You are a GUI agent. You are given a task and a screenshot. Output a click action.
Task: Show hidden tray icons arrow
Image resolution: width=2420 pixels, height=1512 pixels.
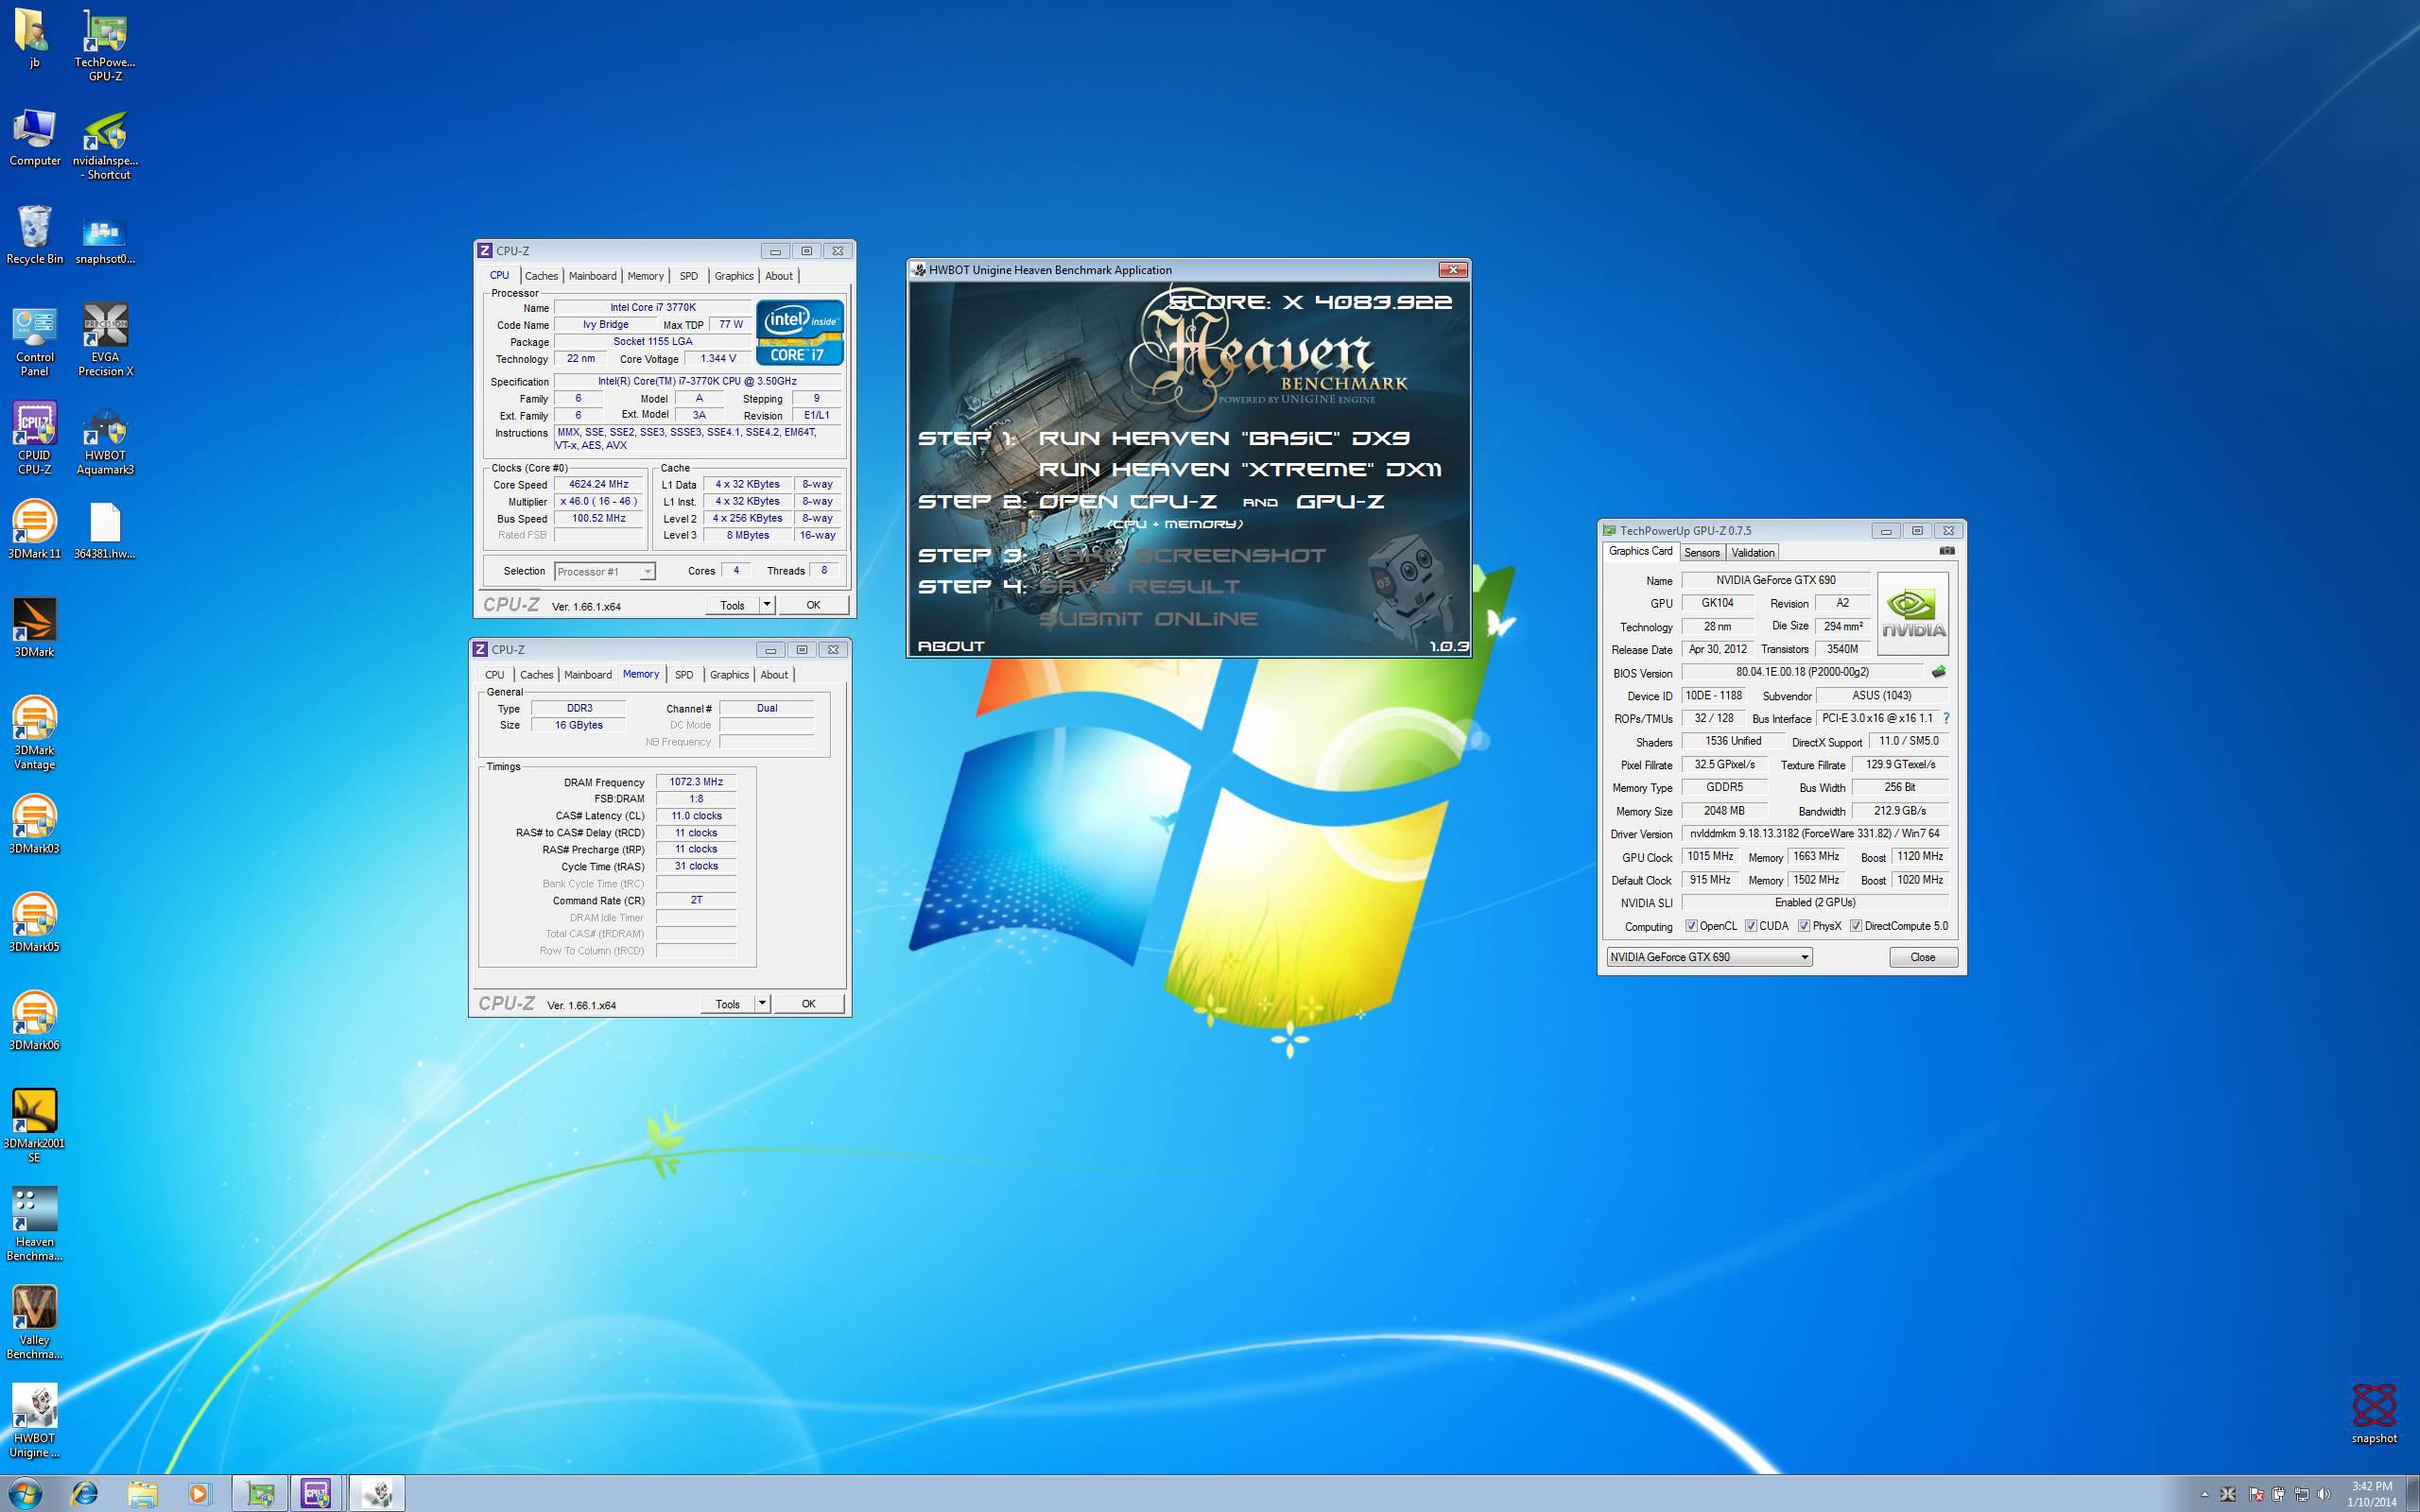click(x=2204, y=1495)
